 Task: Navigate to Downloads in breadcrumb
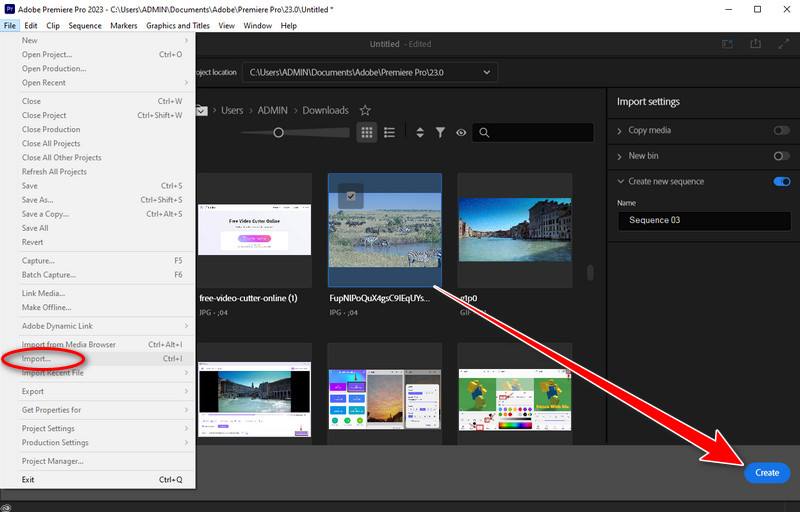point(326,110)
